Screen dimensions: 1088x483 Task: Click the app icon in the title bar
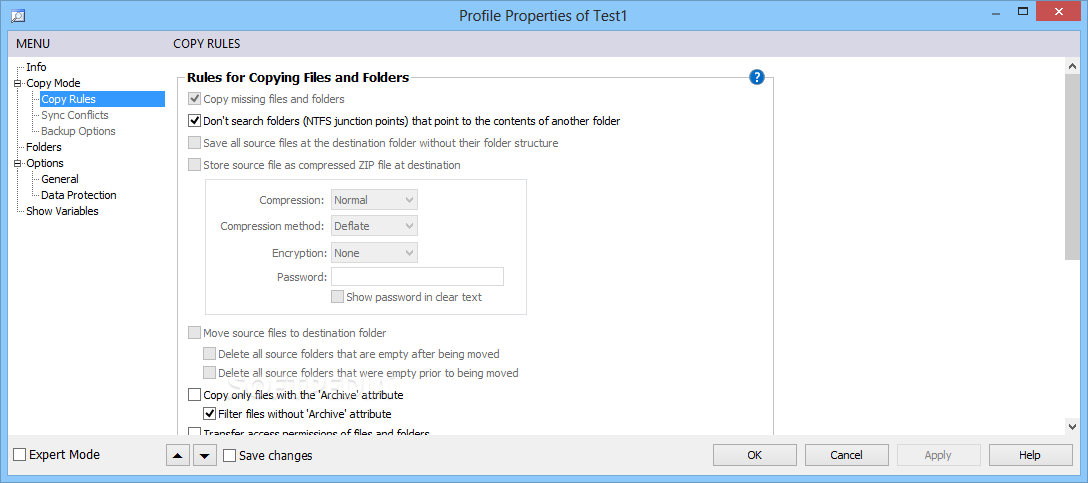18,15
